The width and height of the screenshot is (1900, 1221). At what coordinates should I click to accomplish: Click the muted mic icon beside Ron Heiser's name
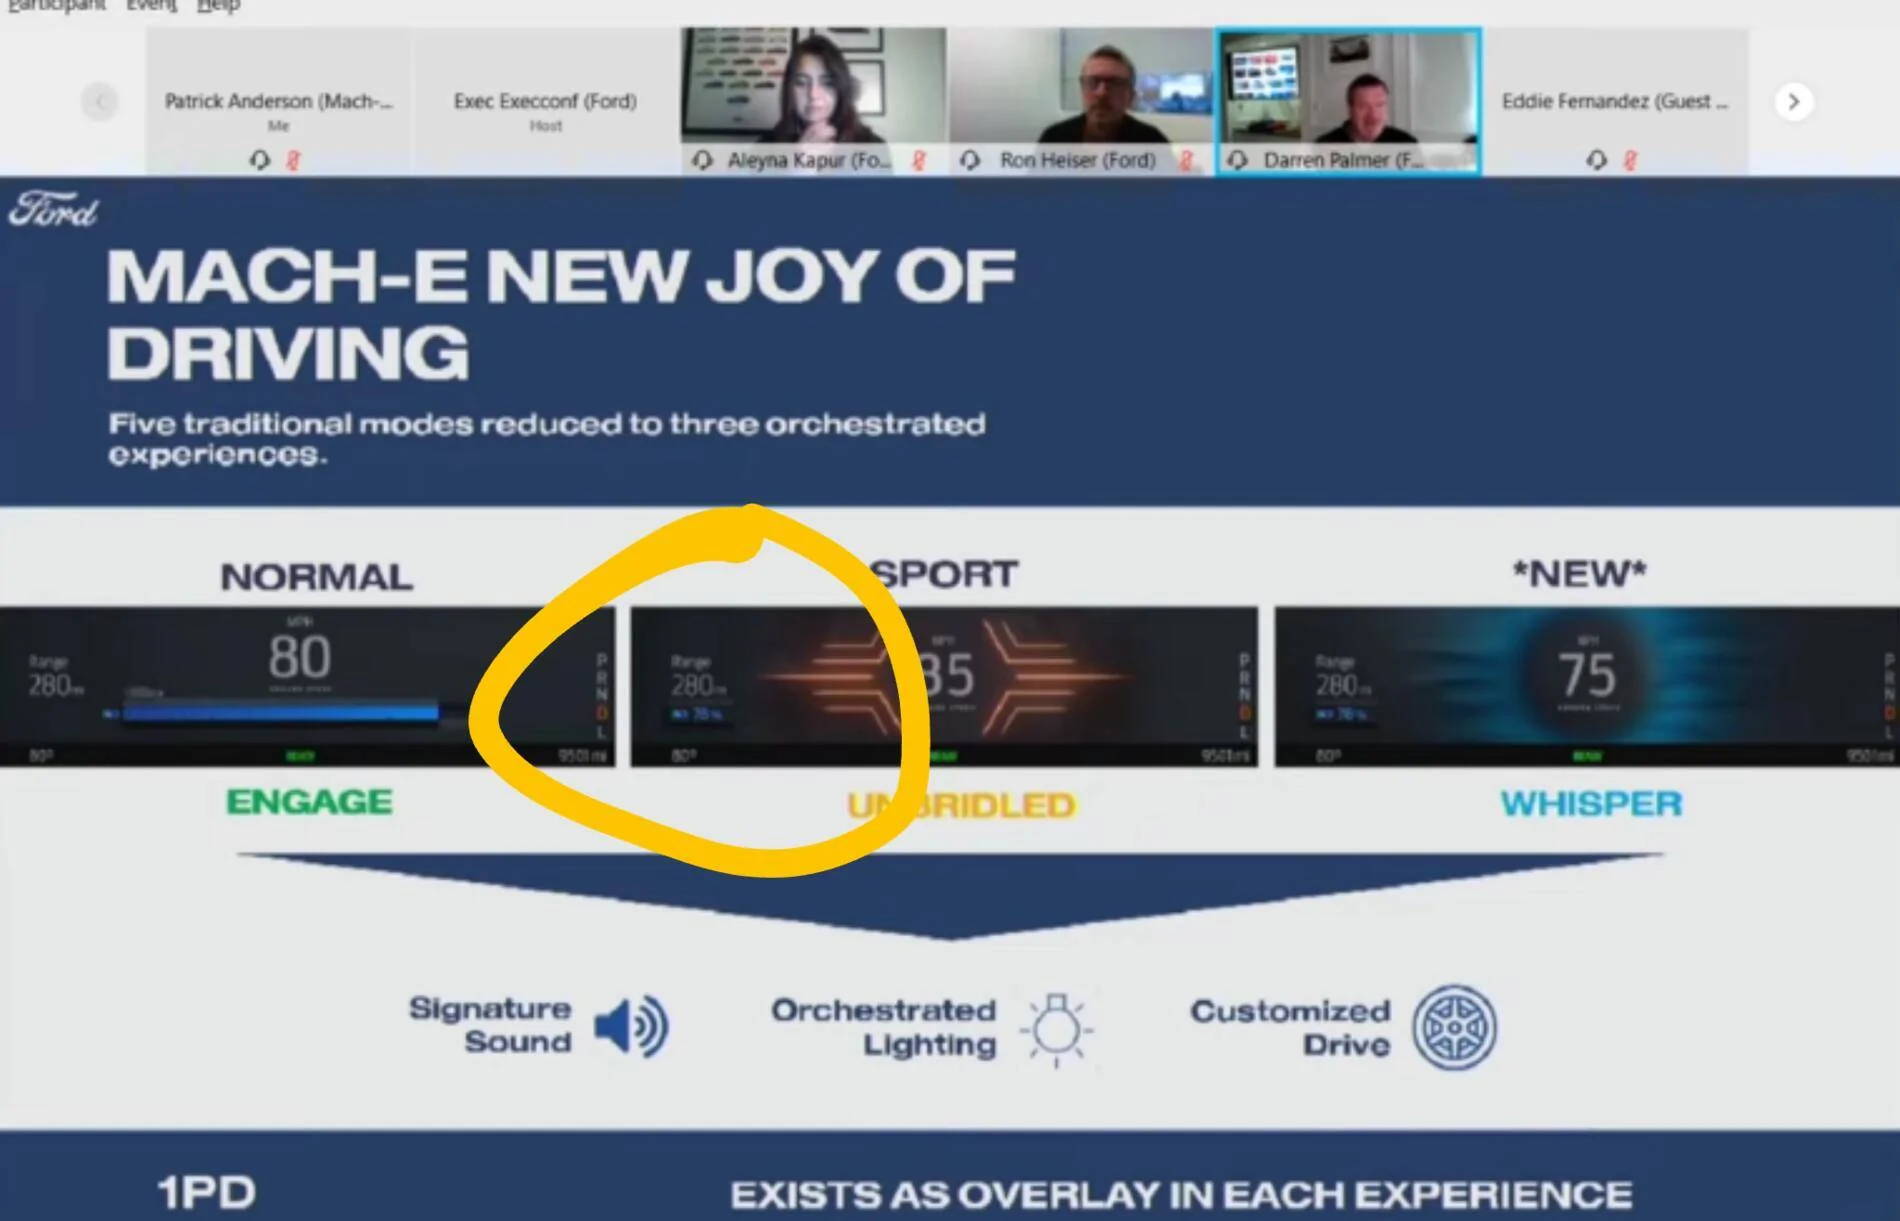tap(1185, 160)
